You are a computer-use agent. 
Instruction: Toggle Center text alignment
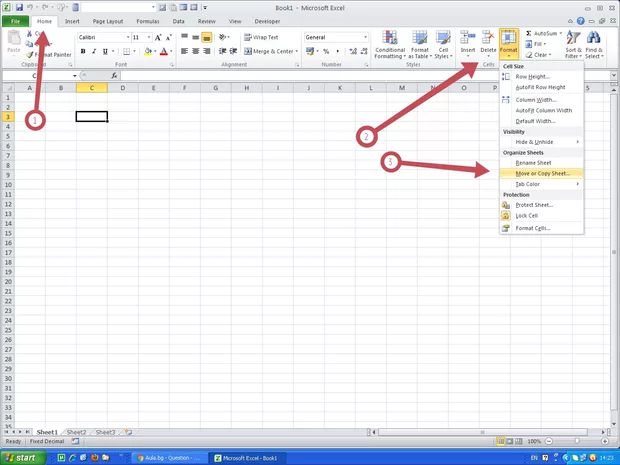coord(195,51)
